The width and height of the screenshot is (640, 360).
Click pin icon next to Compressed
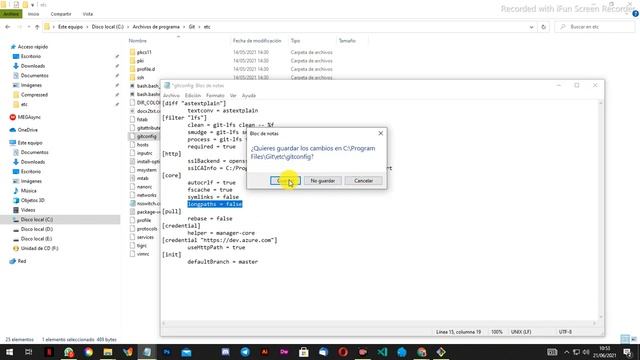117,95
